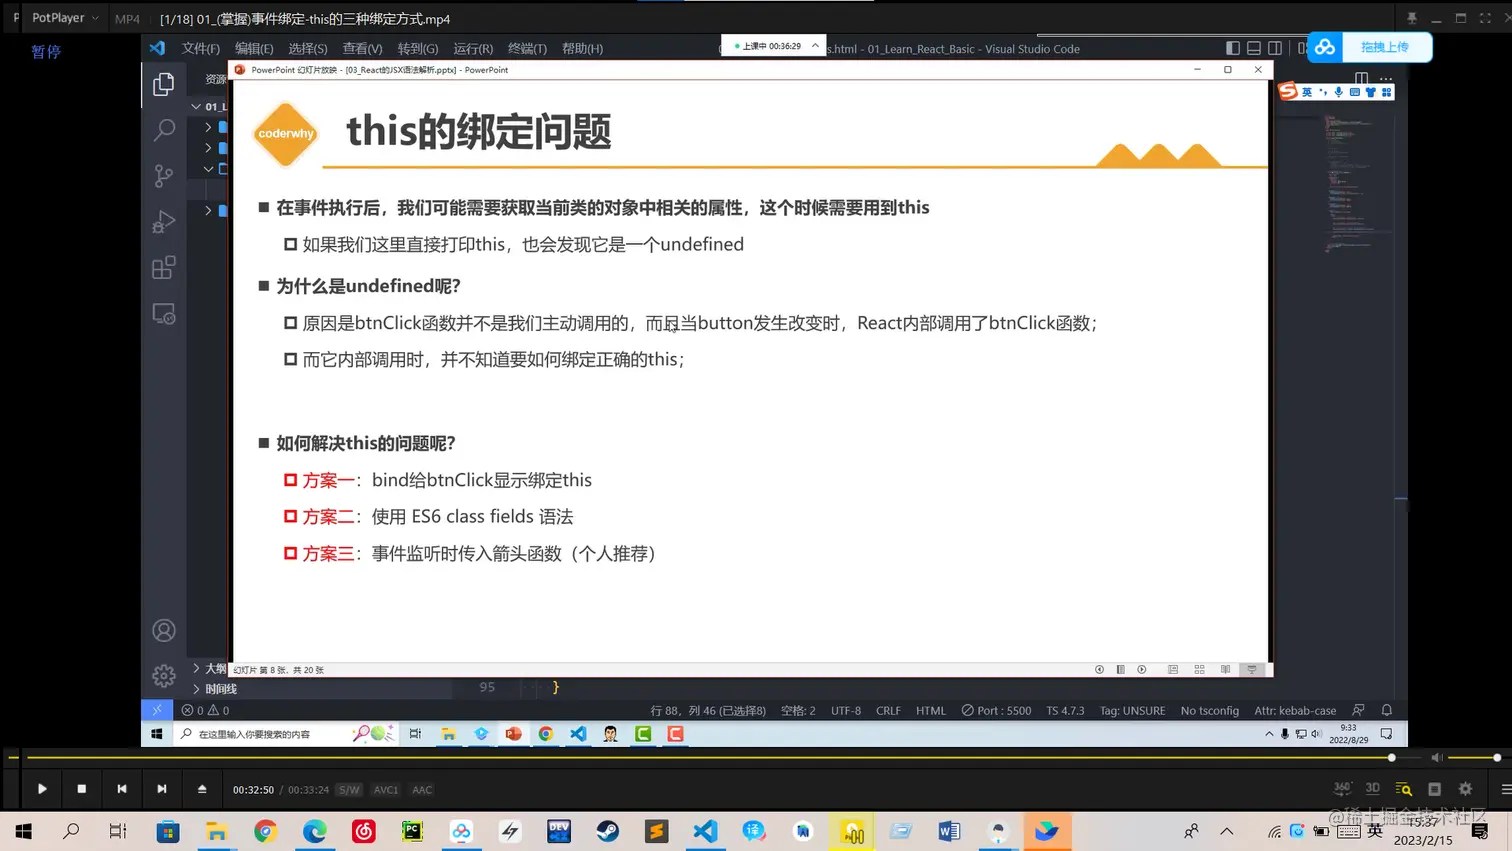Click the UTF-8 encoding indicator
This screenshot has width=1512, height=851.
point(846,711)
